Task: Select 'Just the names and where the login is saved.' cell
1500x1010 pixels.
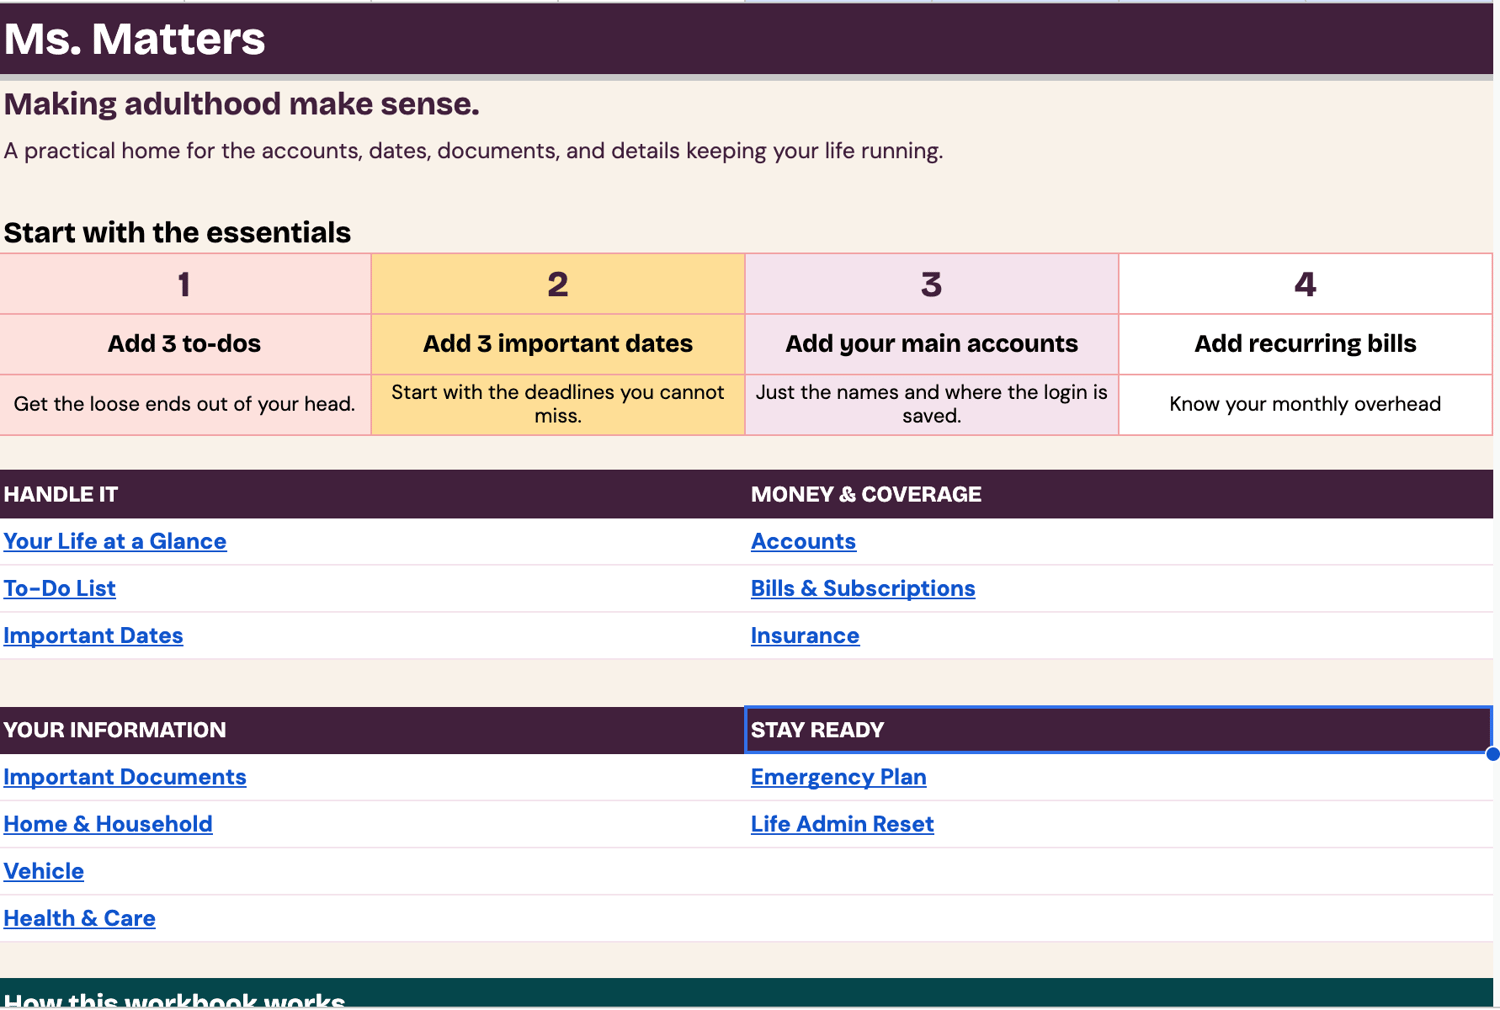Action: point(931,404)
